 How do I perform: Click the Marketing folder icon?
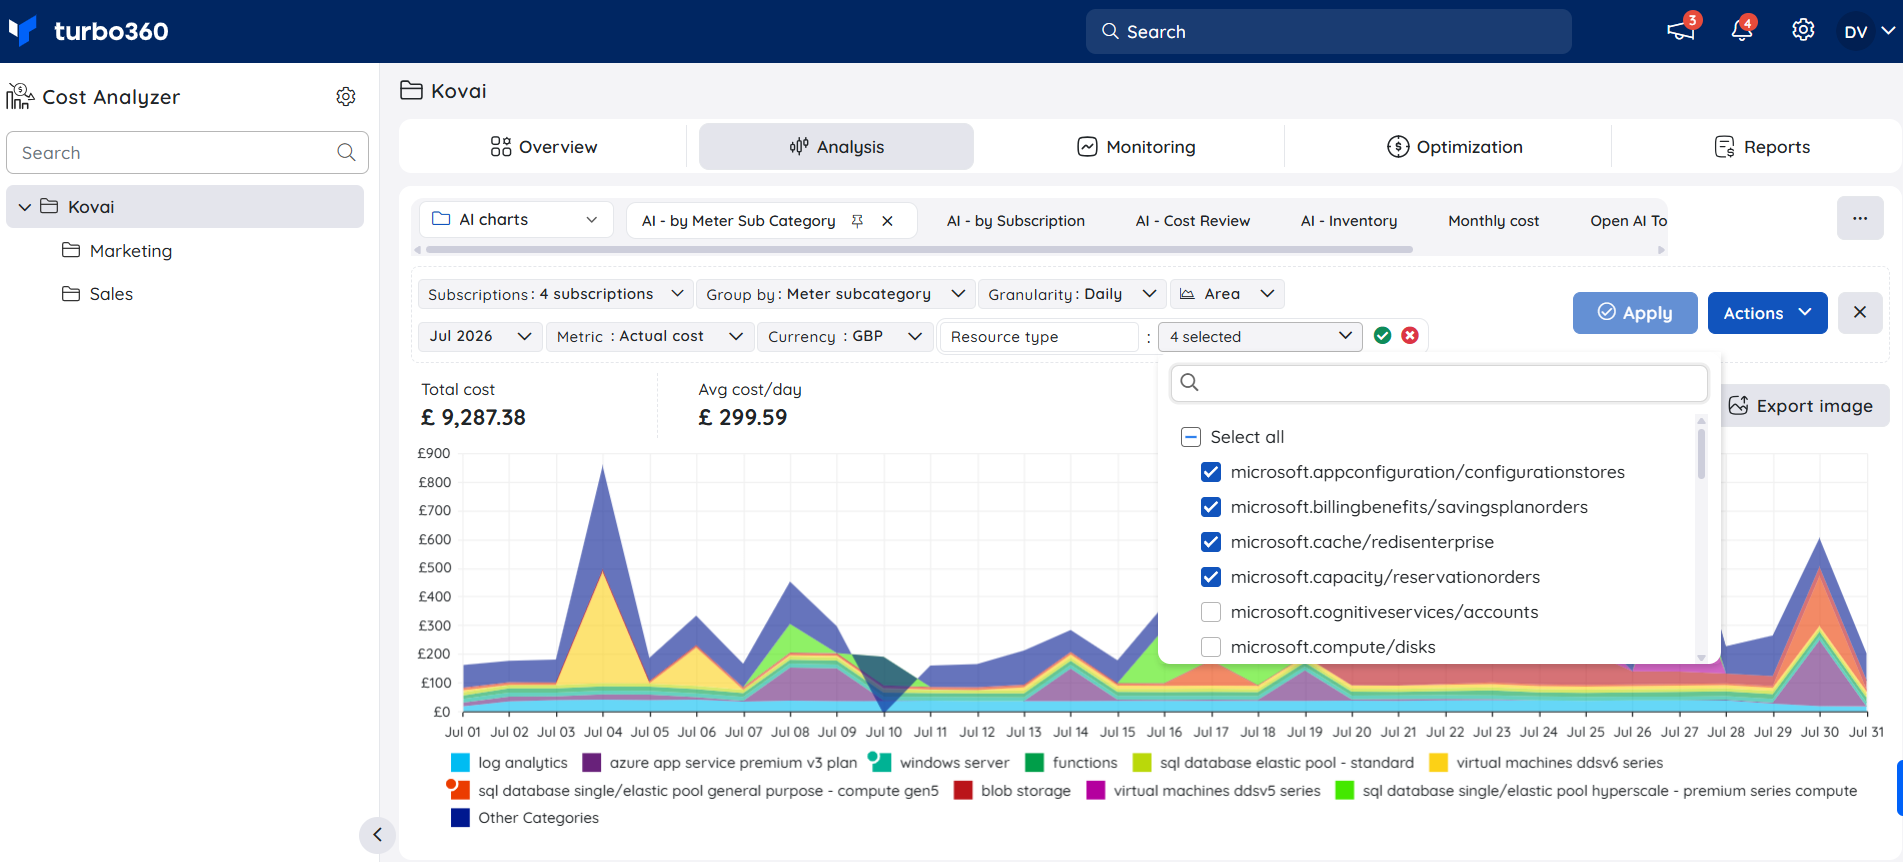[x=71, y=250]
